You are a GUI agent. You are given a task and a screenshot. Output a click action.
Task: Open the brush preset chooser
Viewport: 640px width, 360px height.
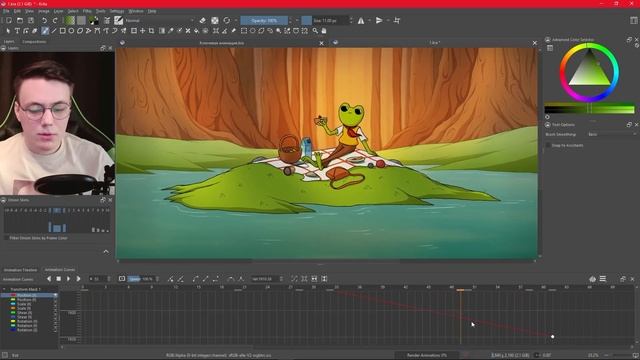pyautogui.click(x=118, y=20)
